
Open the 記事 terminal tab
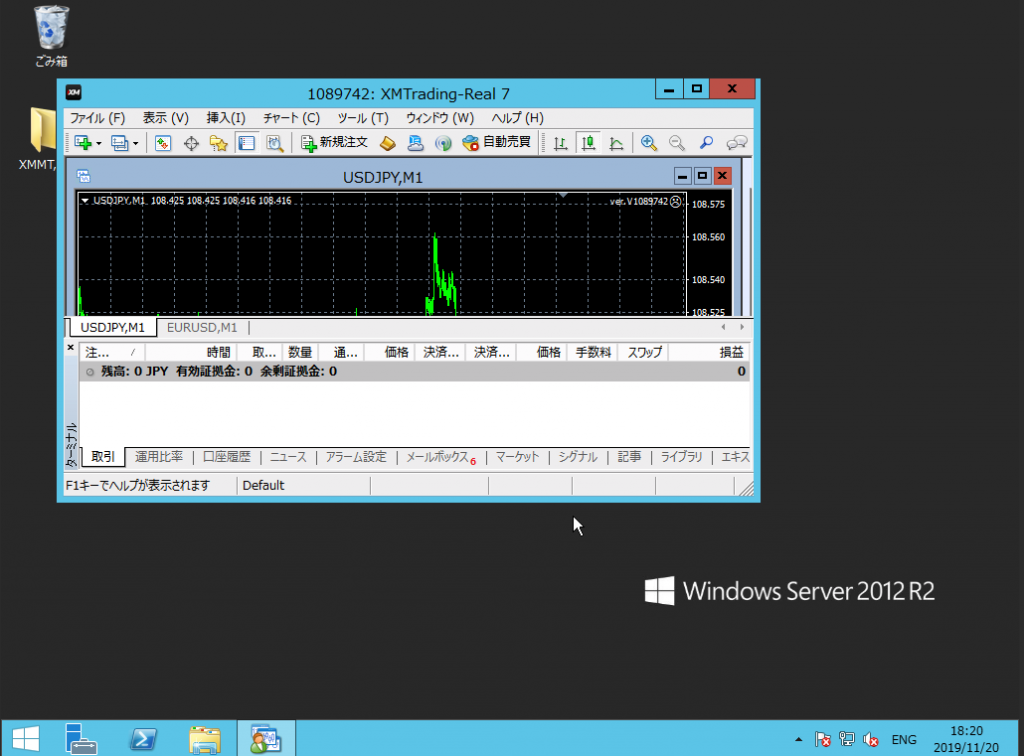coord(629,457)
